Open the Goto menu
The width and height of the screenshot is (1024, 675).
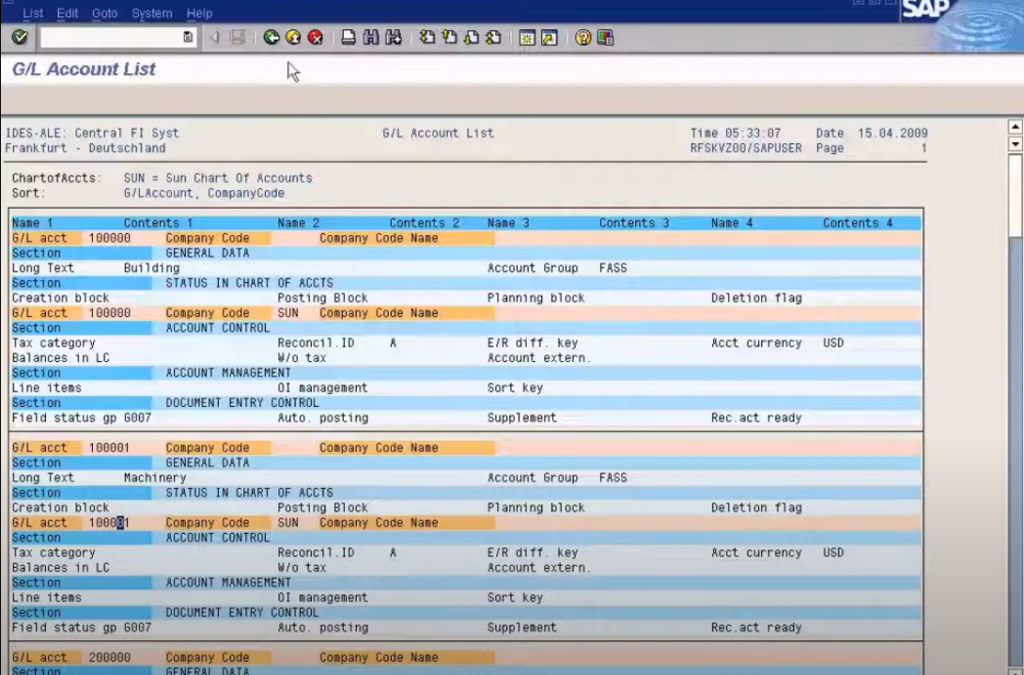point(104,13)
